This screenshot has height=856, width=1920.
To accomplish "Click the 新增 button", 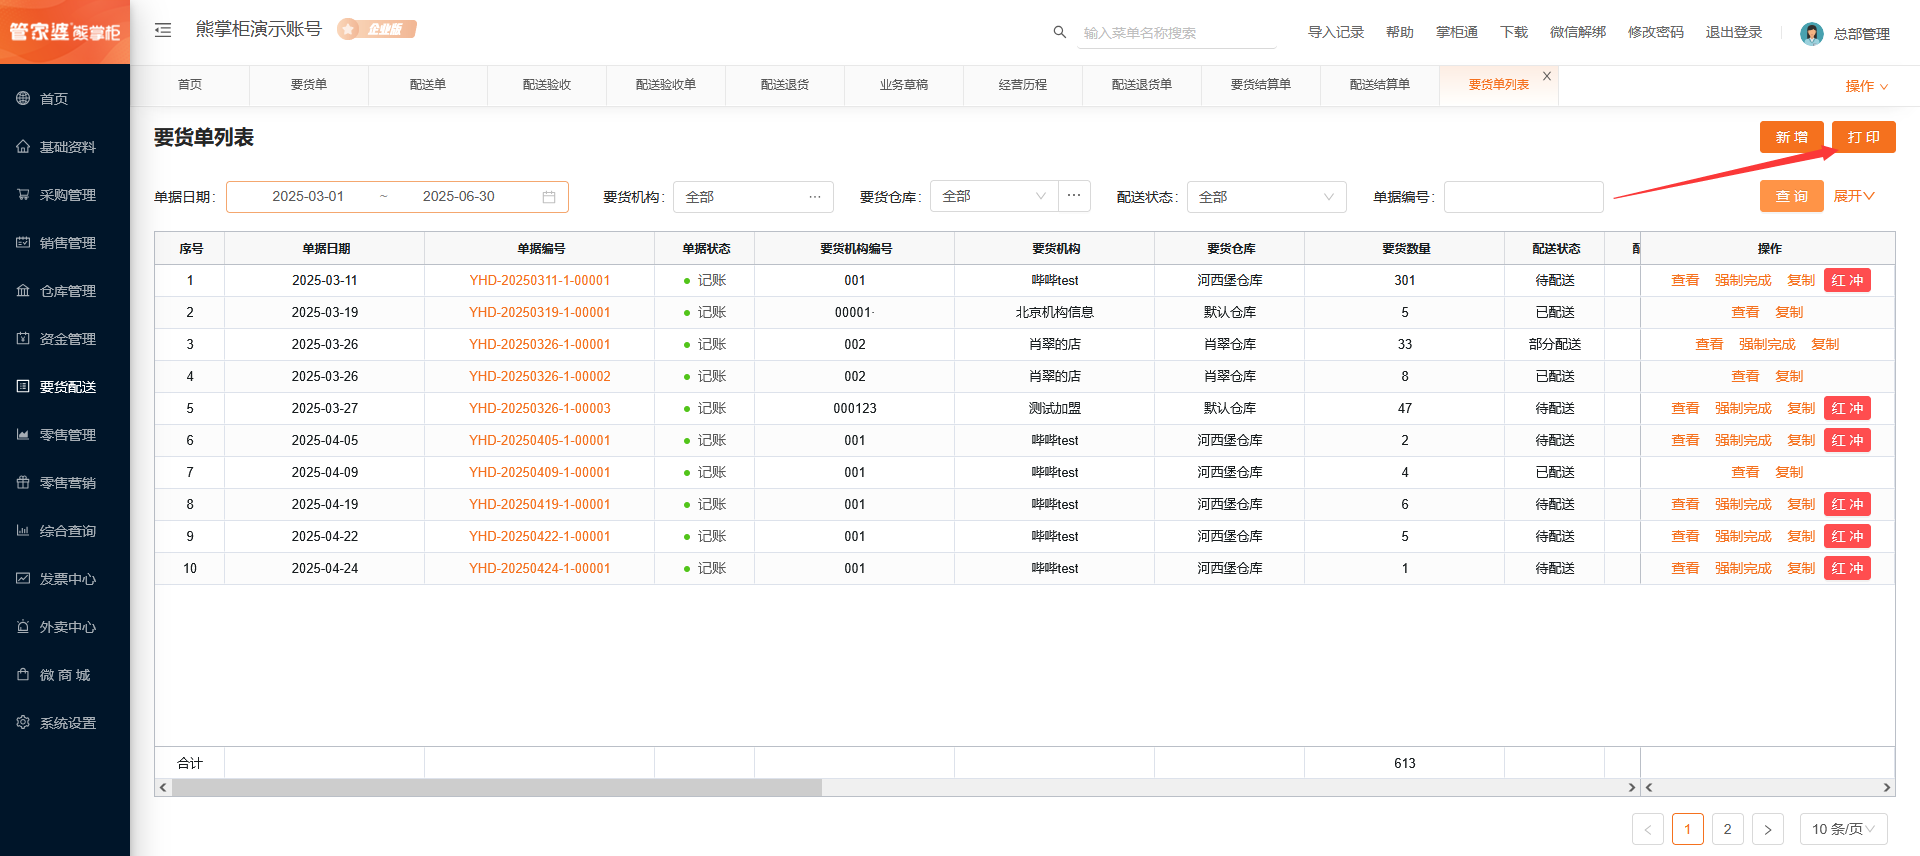I will [1791, 137].
